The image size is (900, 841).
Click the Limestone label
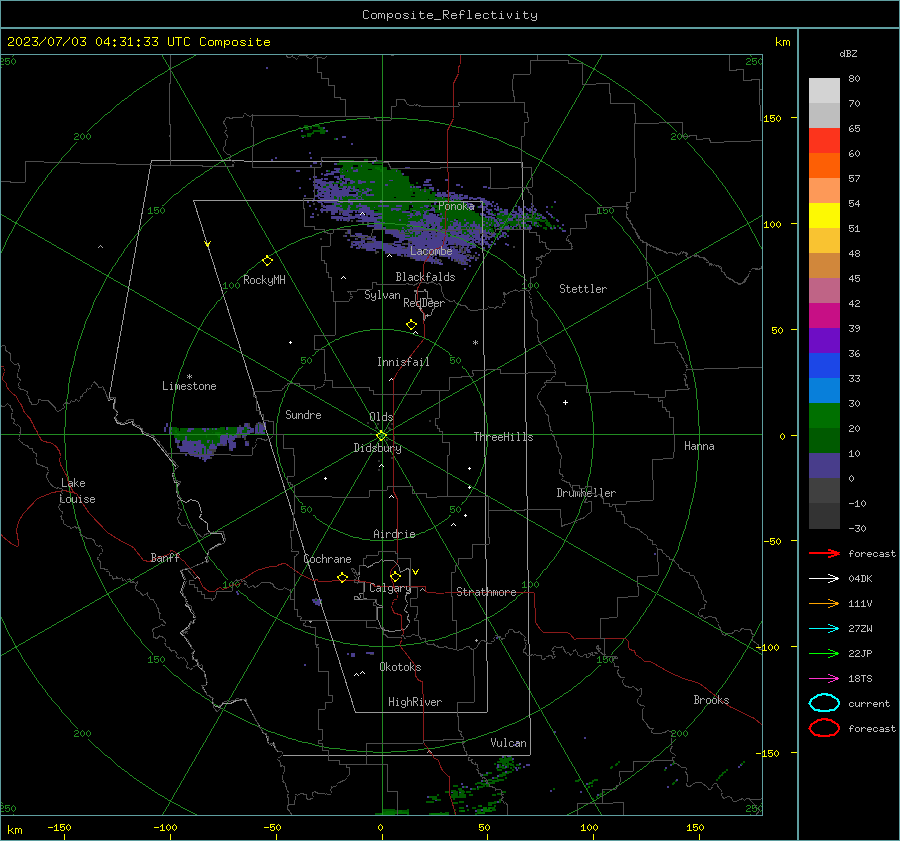click(x=189, y=386)
